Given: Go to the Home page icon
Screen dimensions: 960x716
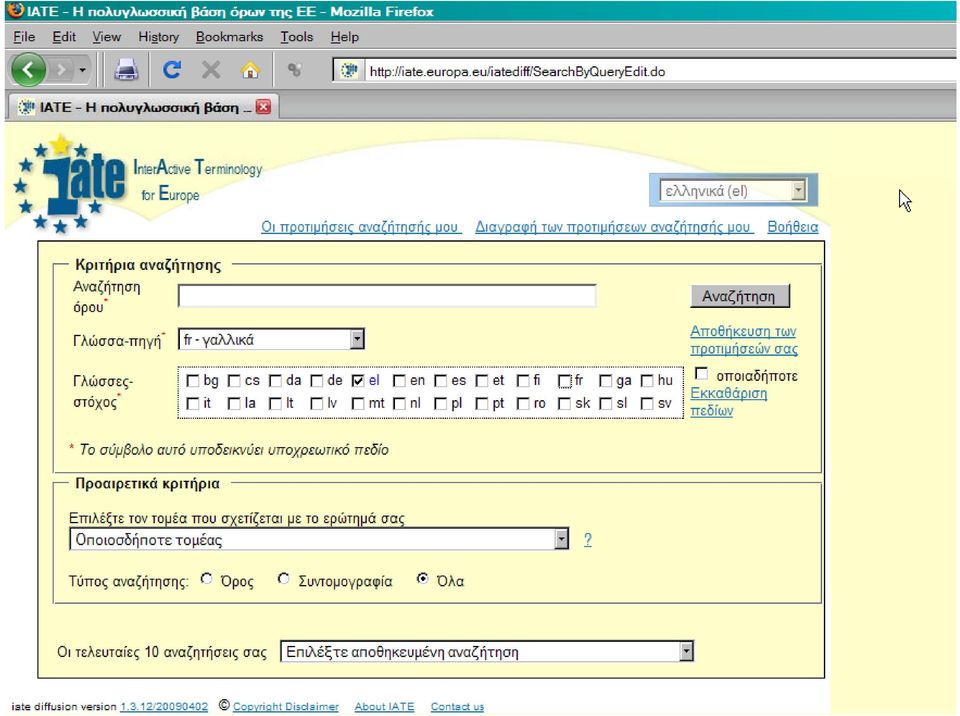Looking at the screenshot, I should pos(250,70).
